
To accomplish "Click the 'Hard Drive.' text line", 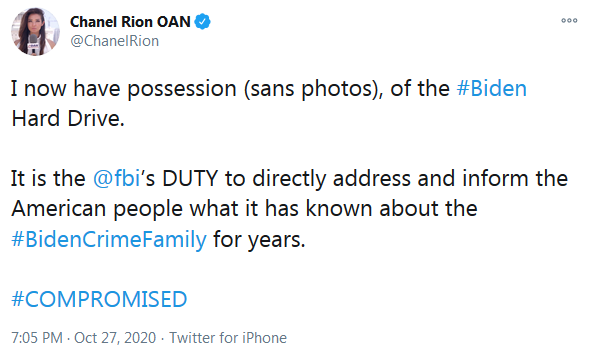I will 68,118.
